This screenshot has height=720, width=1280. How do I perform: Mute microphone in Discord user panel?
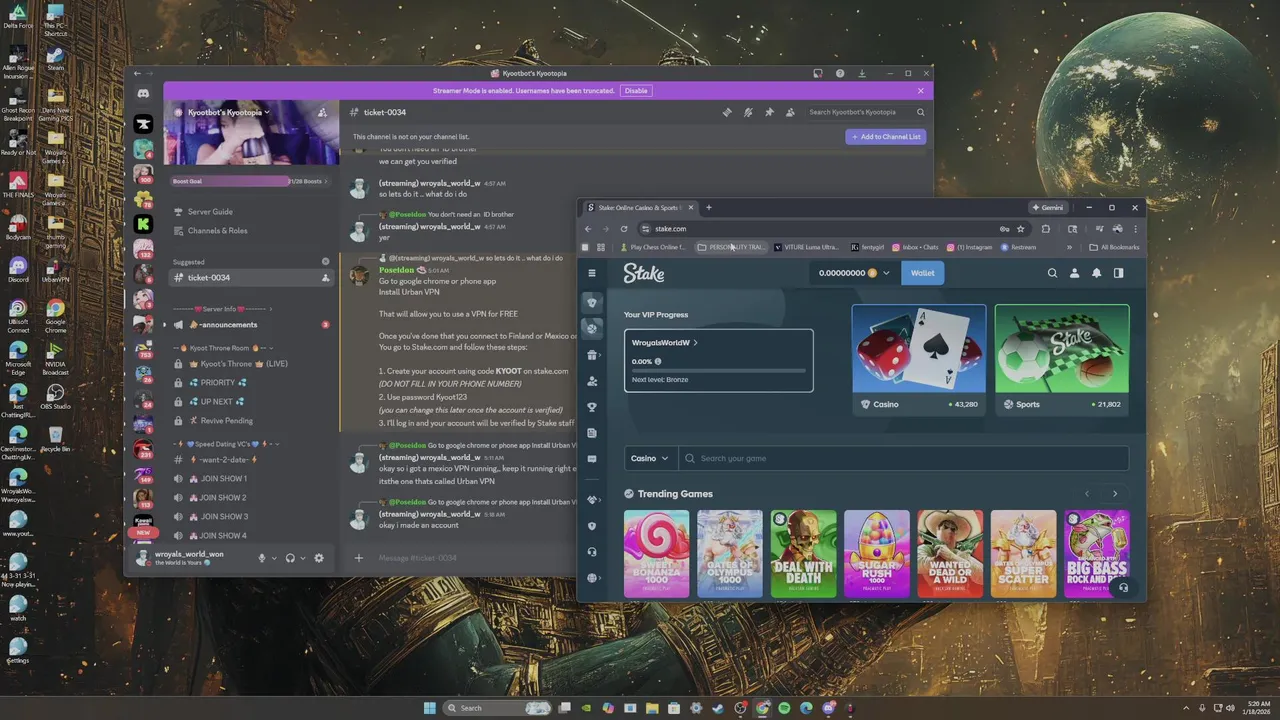262,558
